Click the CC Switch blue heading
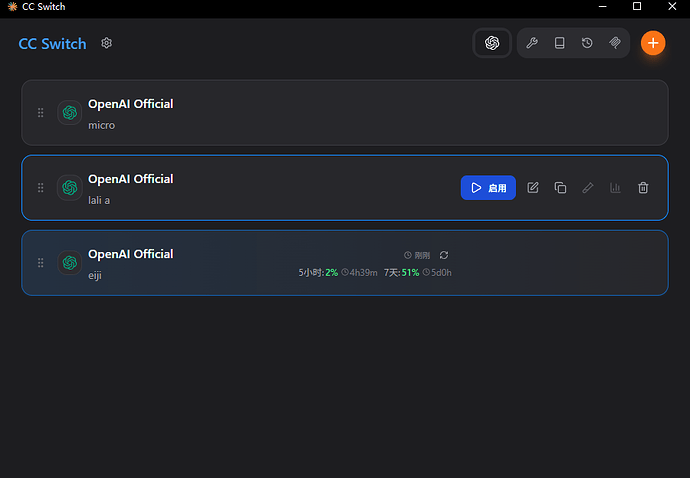 [52, 44]
